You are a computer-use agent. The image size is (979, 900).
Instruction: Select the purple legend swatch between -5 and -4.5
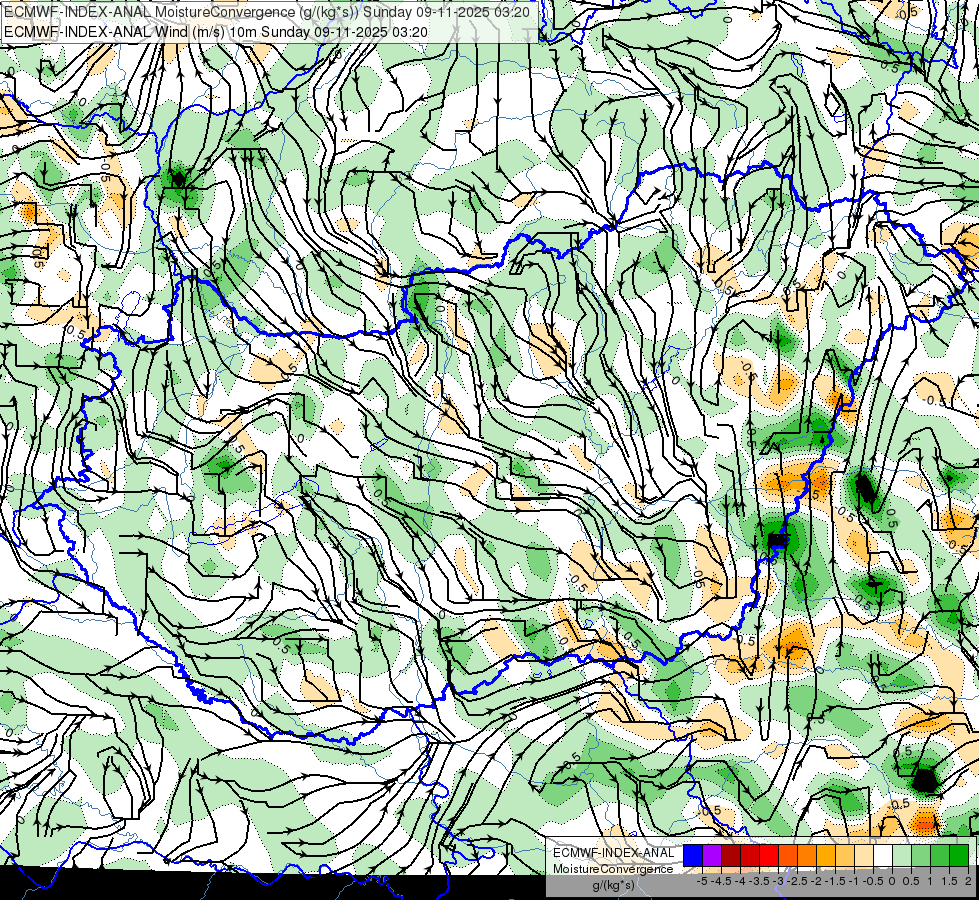(x=712, y=856)
